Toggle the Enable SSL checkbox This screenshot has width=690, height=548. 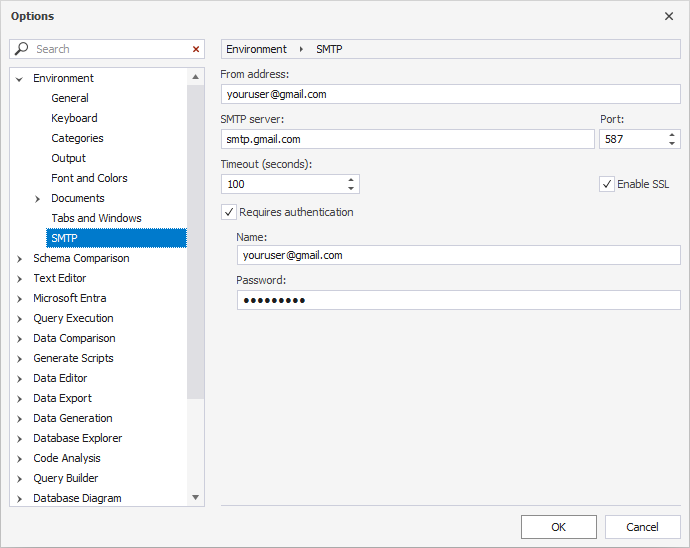tap(607, 184)
